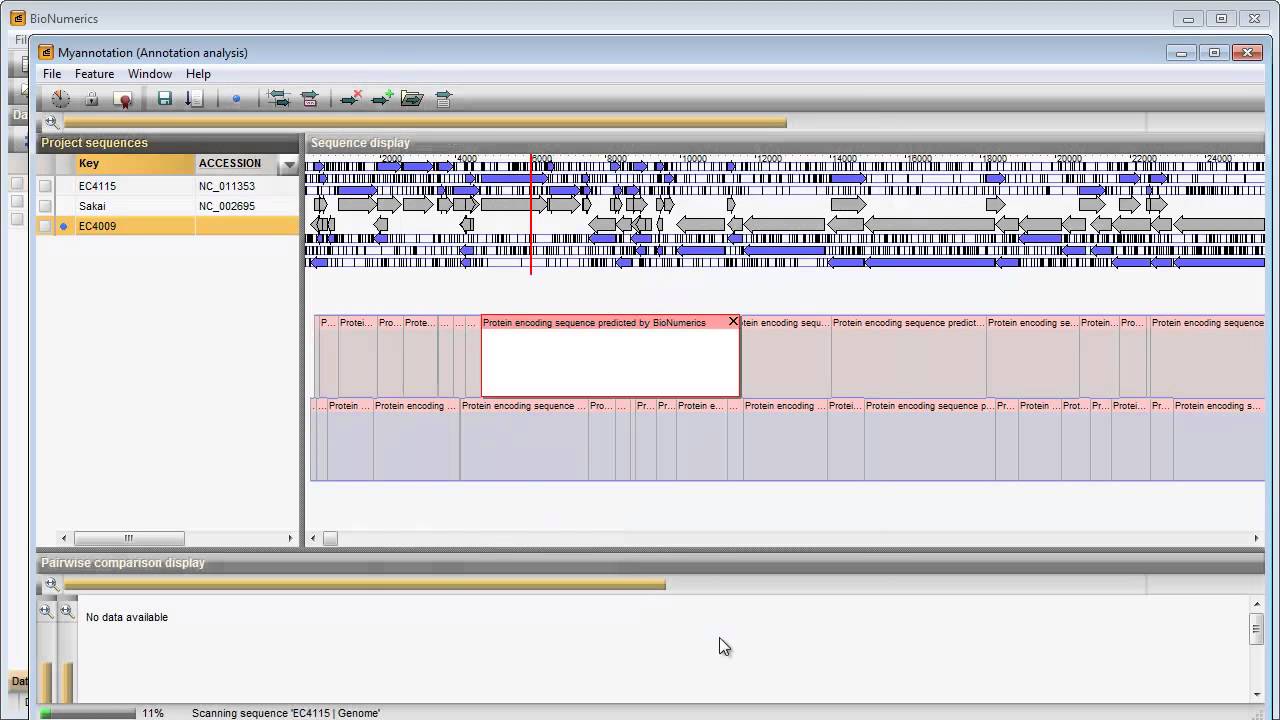Click the open folder with arrow icon
Image resolution: width=1280 pixels, height=720 pixels.
tap(412, 98)
